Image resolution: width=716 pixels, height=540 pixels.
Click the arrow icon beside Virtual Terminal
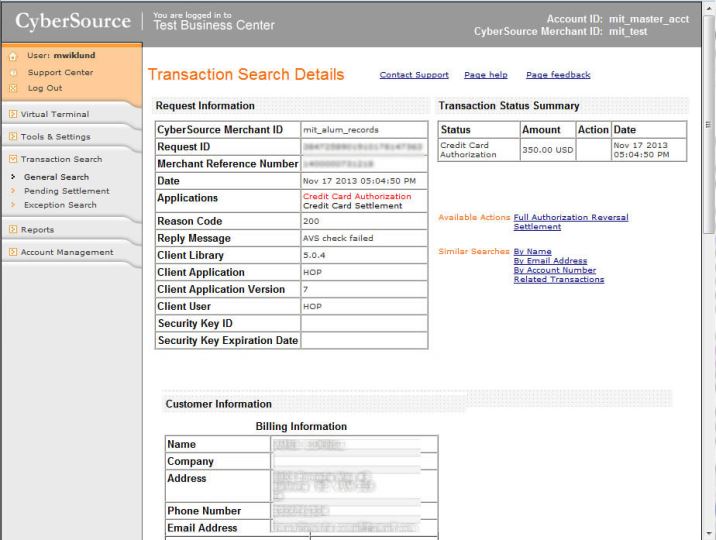click(12, 115)
